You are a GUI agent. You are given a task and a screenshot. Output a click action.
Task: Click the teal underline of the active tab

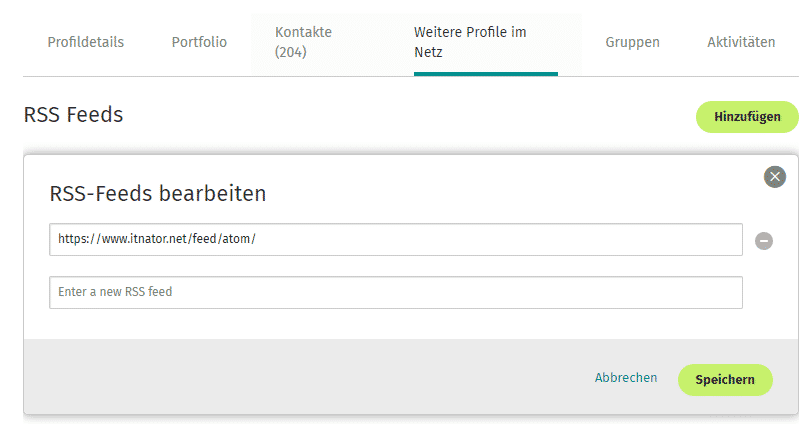pos(486,74)
